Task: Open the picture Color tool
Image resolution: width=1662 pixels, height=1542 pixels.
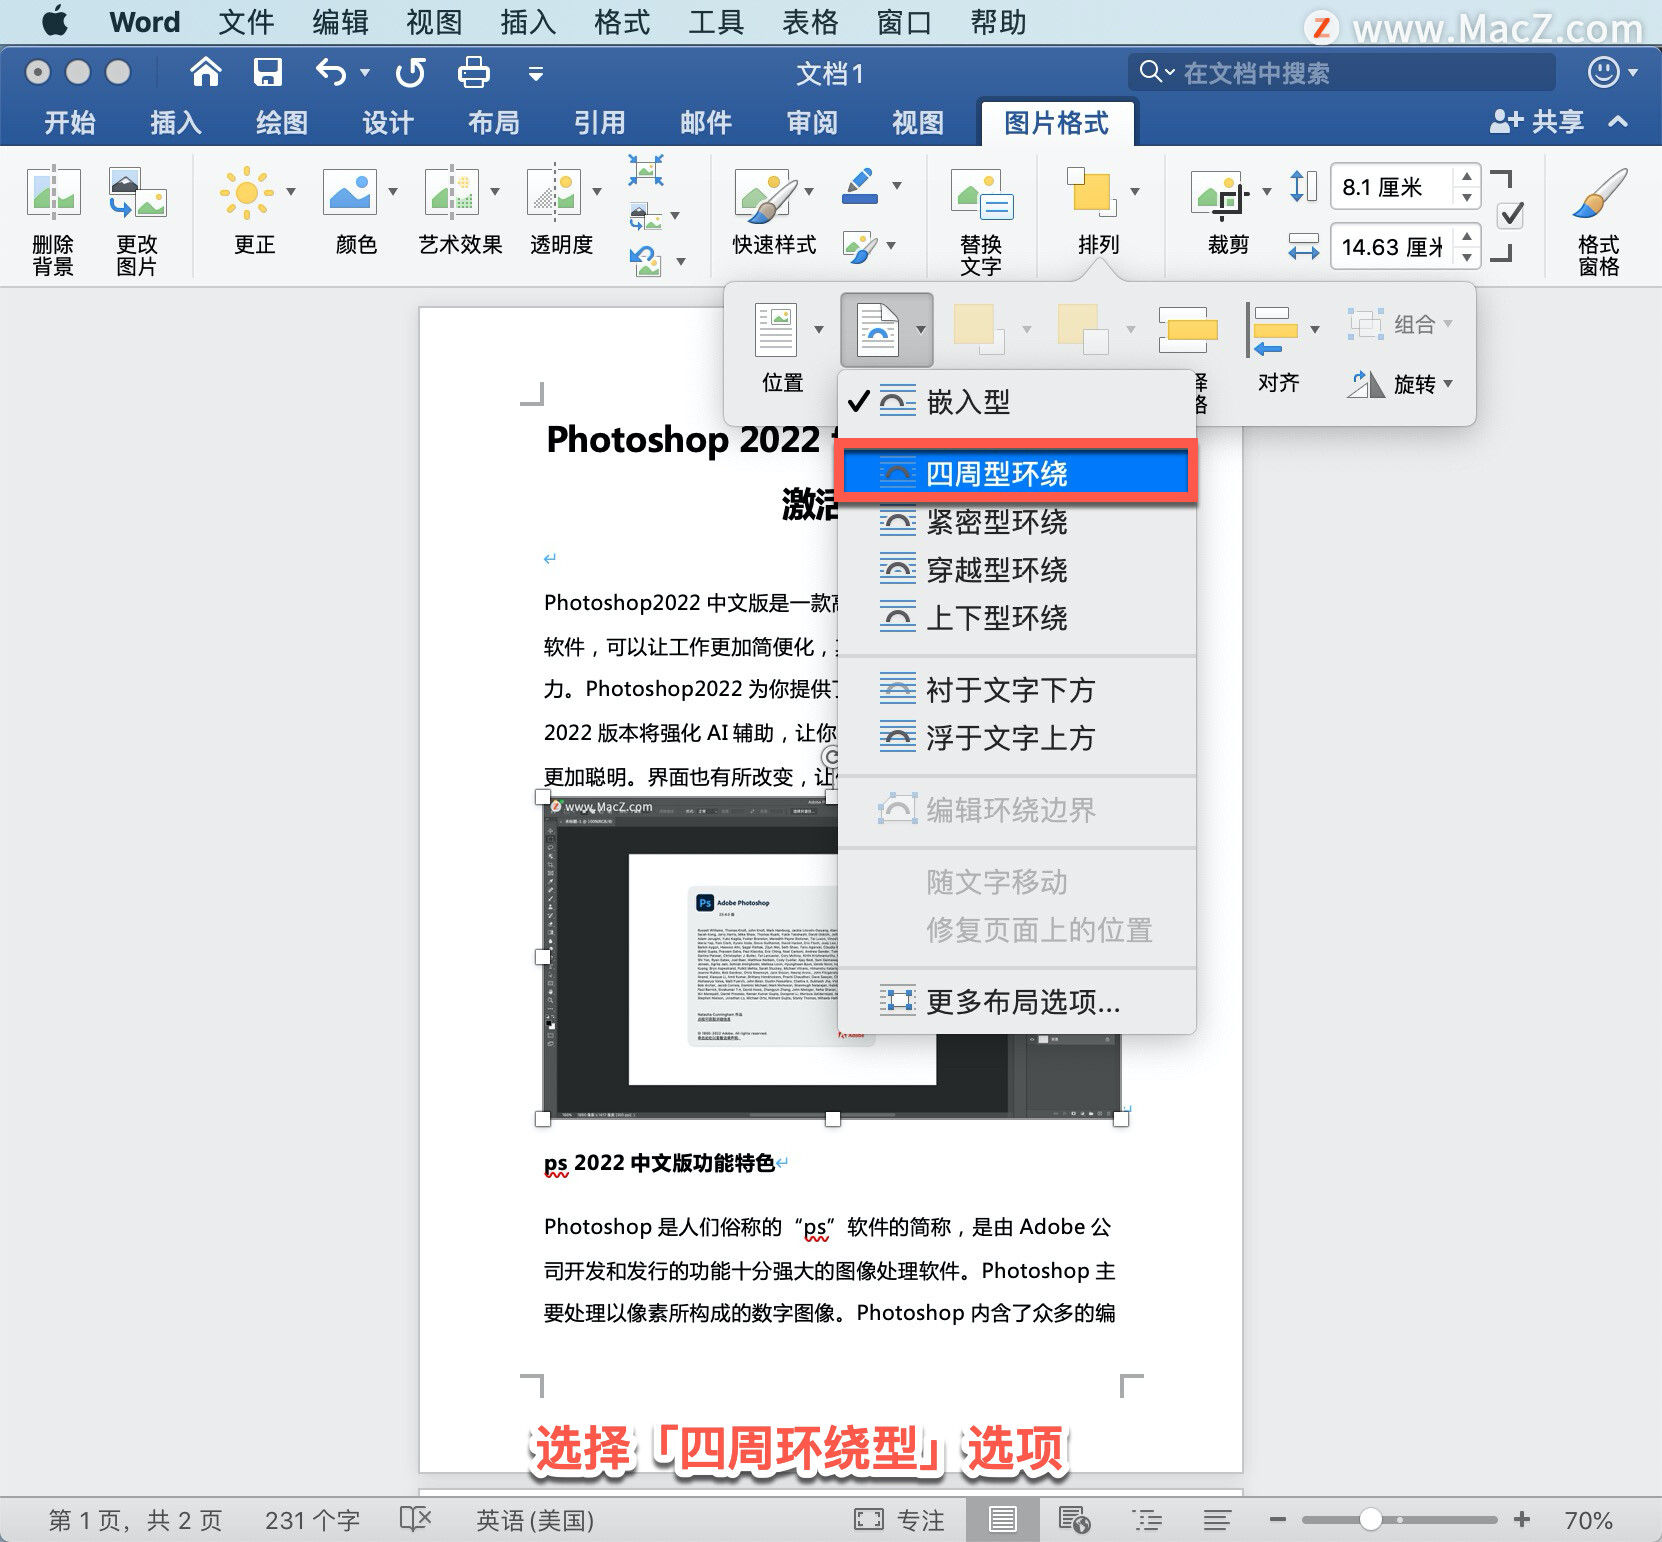Action: click(x=350, y=191)
